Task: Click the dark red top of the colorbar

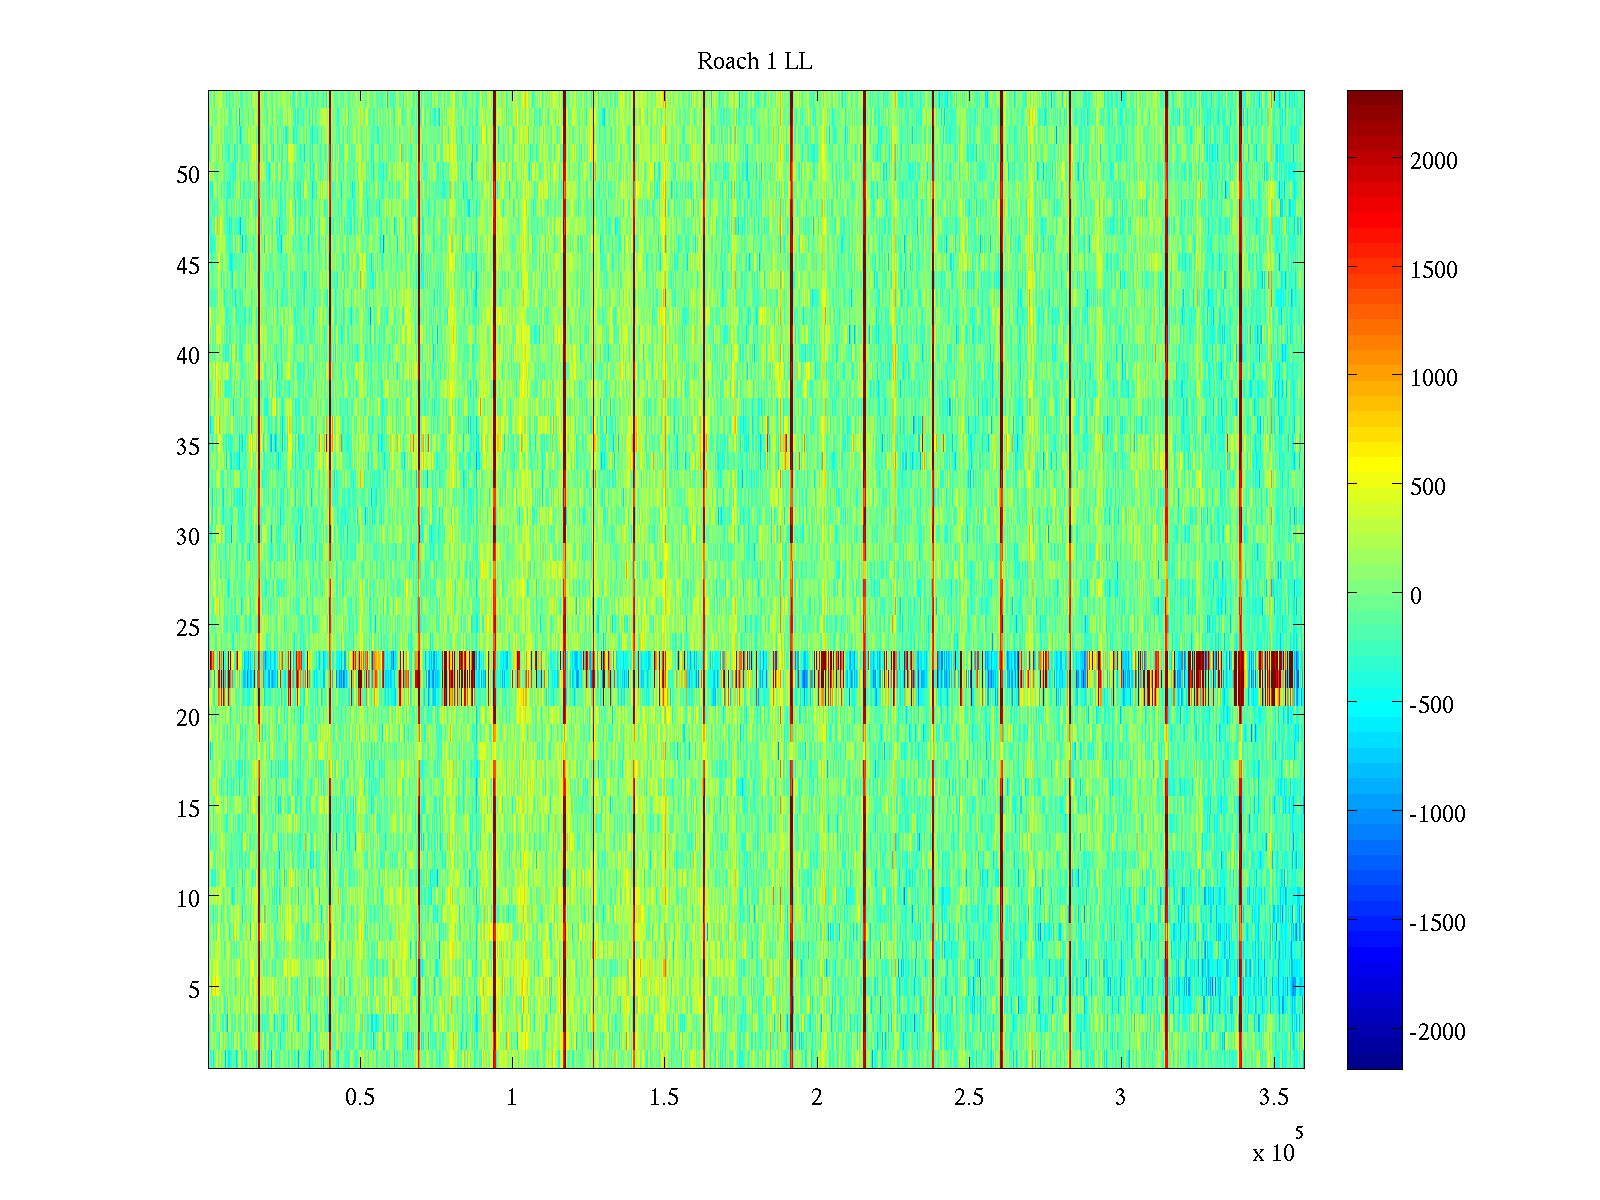Action: (1374, 98)
